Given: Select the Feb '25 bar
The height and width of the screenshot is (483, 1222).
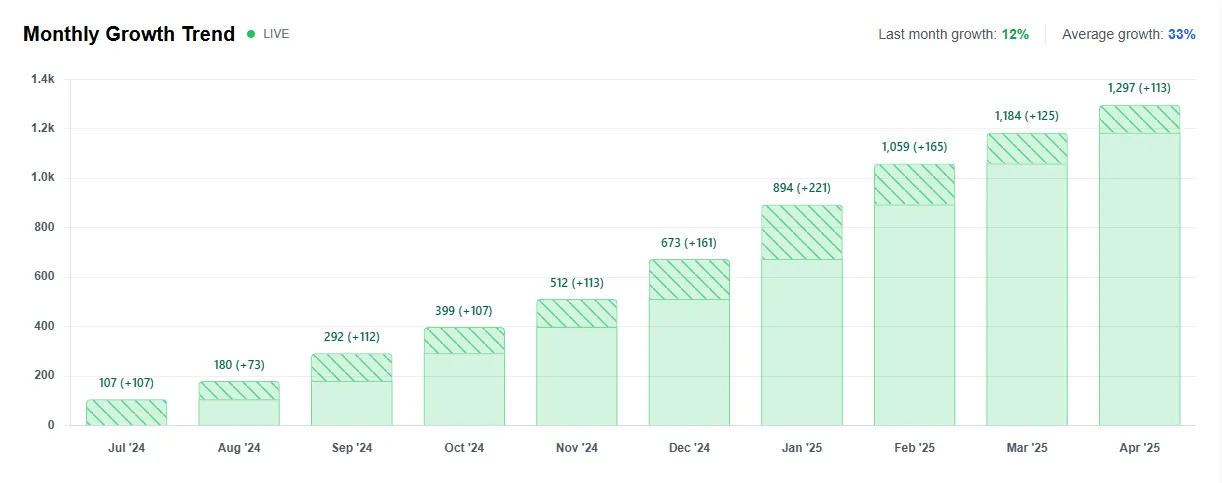Looking at the screenshot, I should click(914, 295).
